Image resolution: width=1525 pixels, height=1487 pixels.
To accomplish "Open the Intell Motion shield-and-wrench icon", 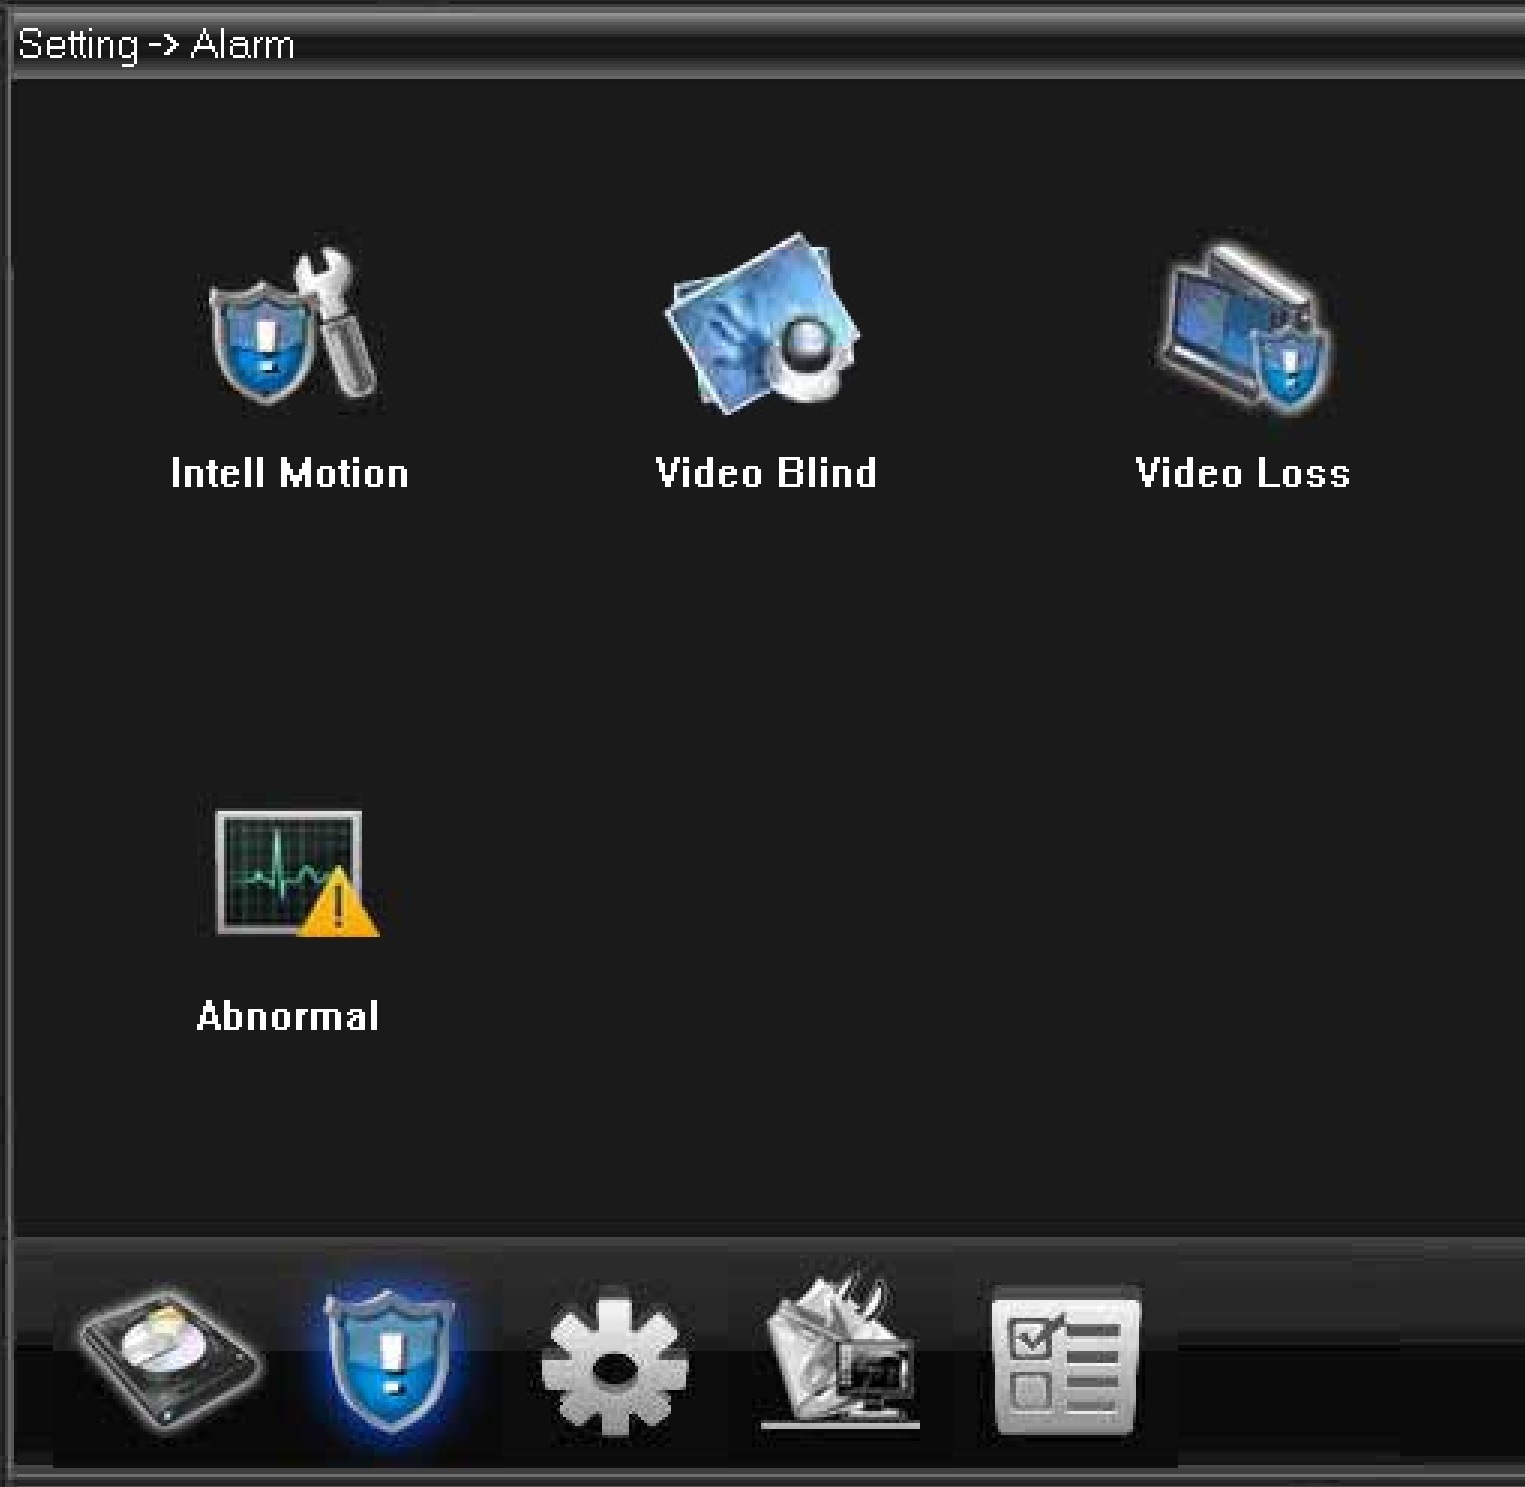I will pyautogui.click(x=290, y=328).
